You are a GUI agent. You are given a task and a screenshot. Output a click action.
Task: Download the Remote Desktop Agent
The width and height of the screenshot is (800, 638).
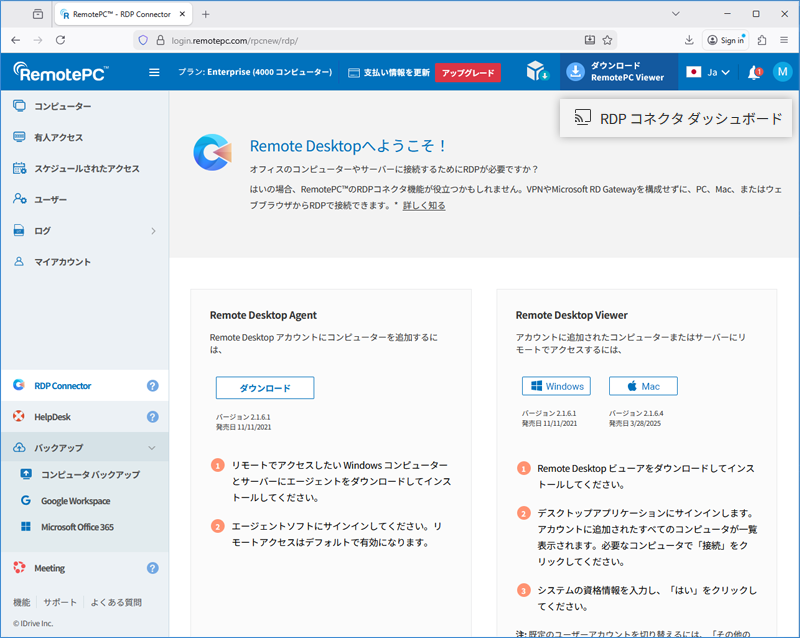pyautogui.click(x=265, y=388)
